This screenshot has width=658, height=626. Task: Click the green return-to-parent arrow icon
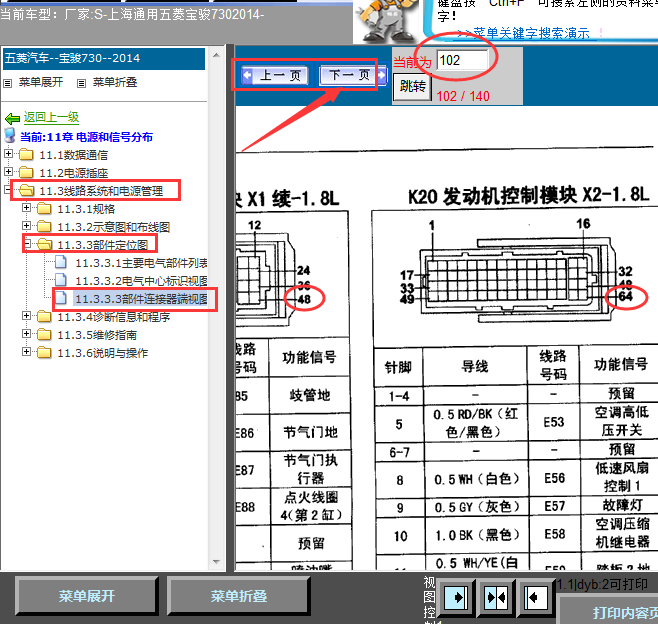(x=13, y=118)
